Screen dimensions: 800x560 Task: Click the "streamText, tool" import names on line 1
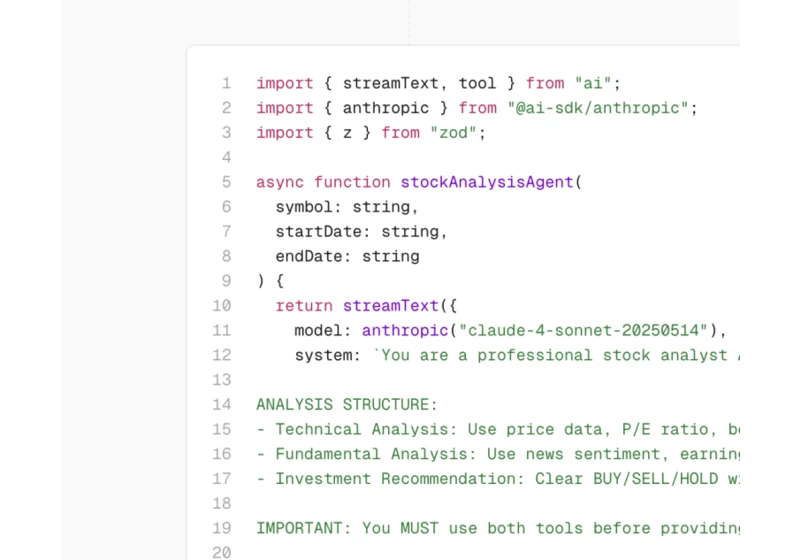(419, 83)
